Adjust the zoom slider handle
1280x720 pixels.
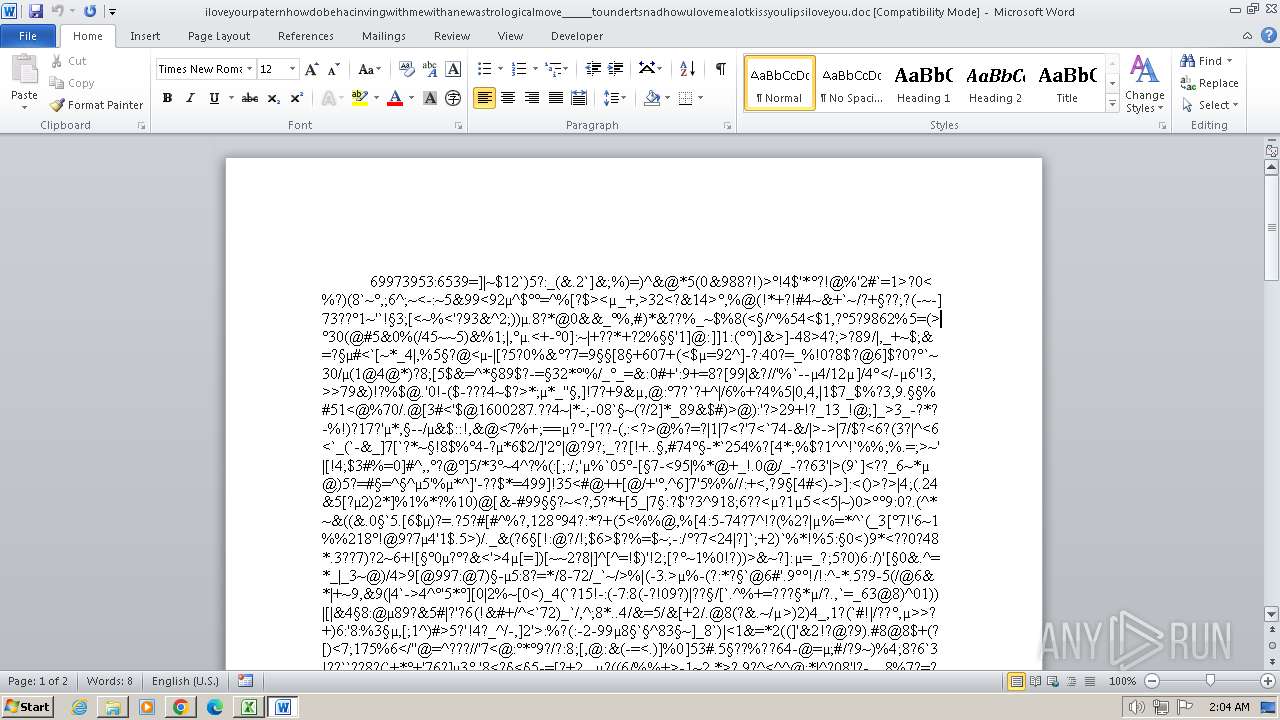point(1209,681)
